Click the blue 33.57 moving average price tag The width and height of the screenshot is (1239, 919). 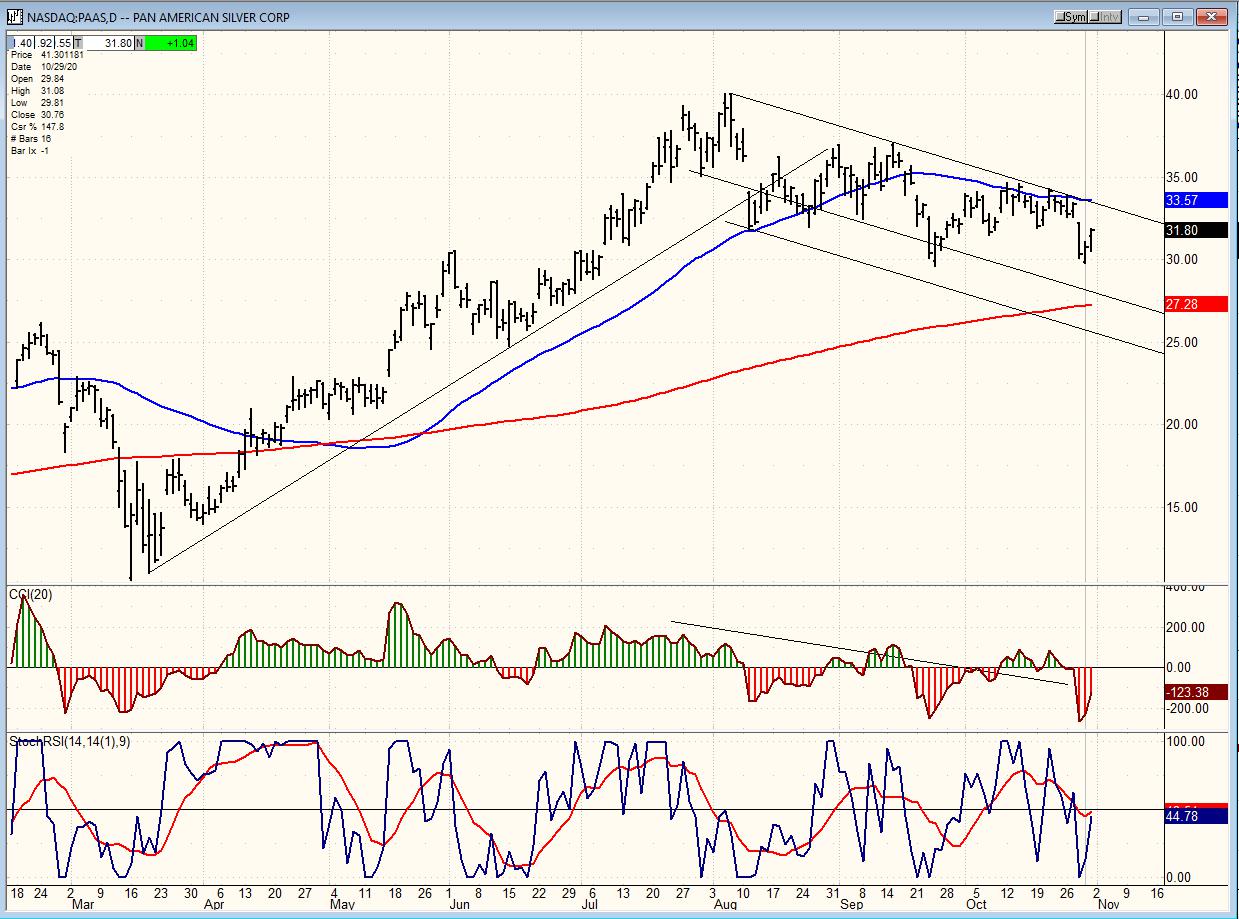point(1196,200)
